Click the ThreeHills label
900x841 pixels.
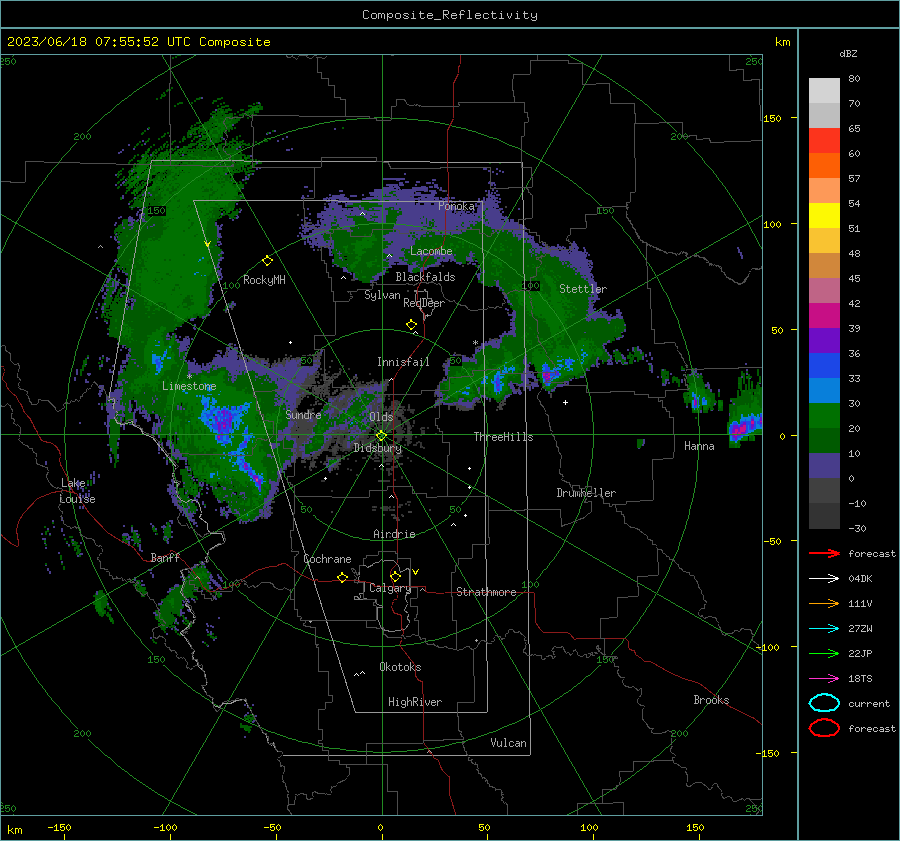503,437
